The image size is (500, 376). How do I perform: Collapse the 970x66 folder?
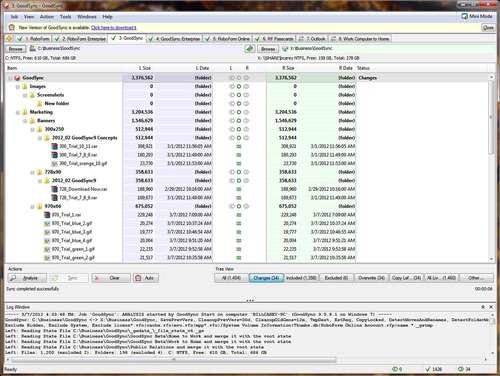(x=32, y=207)
